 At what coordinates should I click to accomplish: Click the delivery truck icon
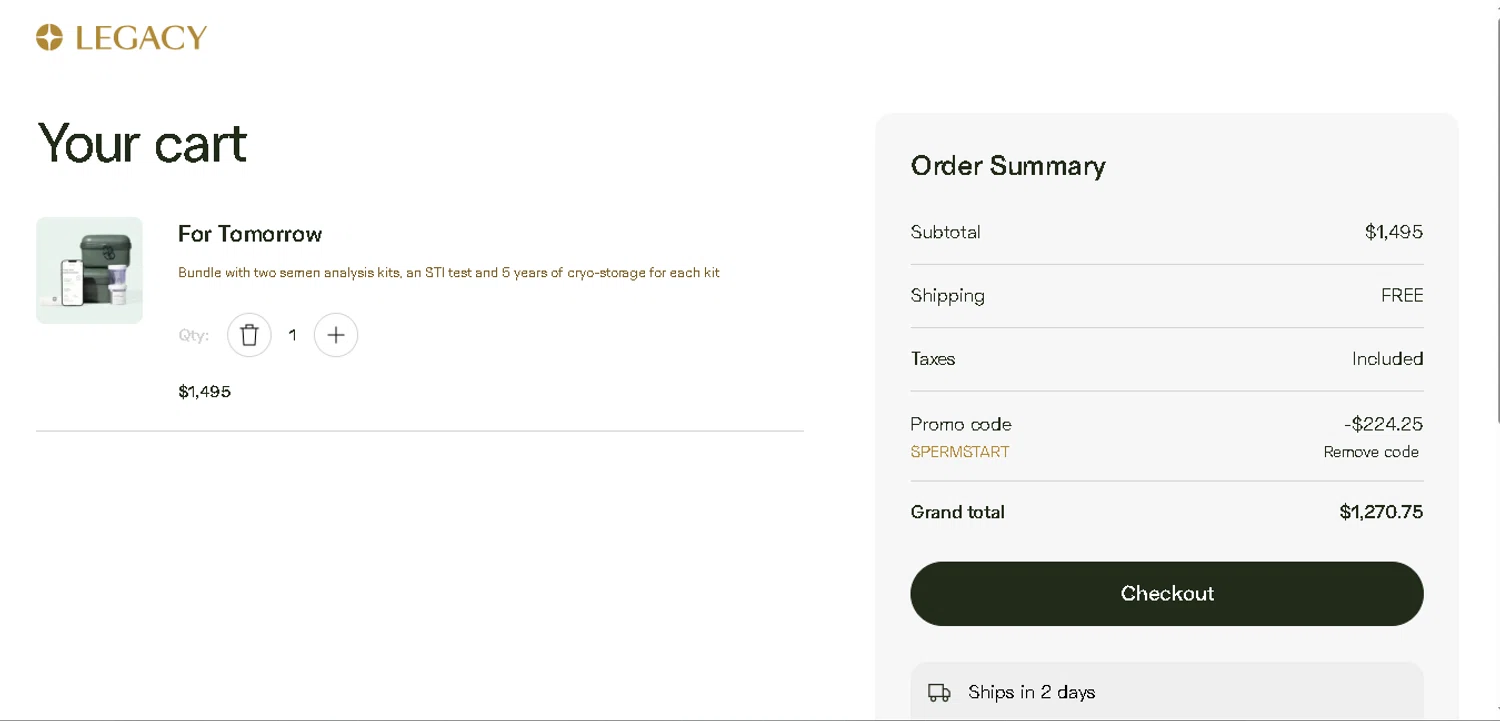click(939, 692)
